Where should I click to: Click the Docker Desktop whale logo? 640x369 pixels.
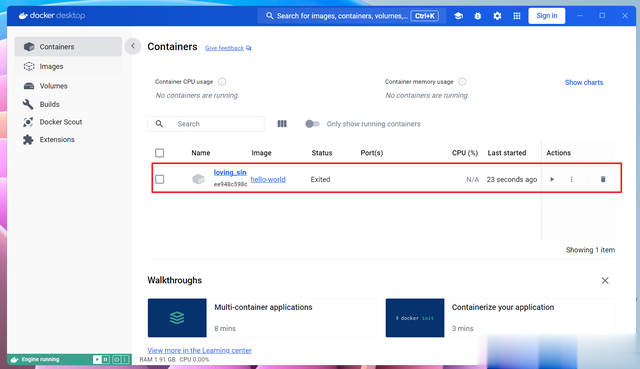(23, 16)
